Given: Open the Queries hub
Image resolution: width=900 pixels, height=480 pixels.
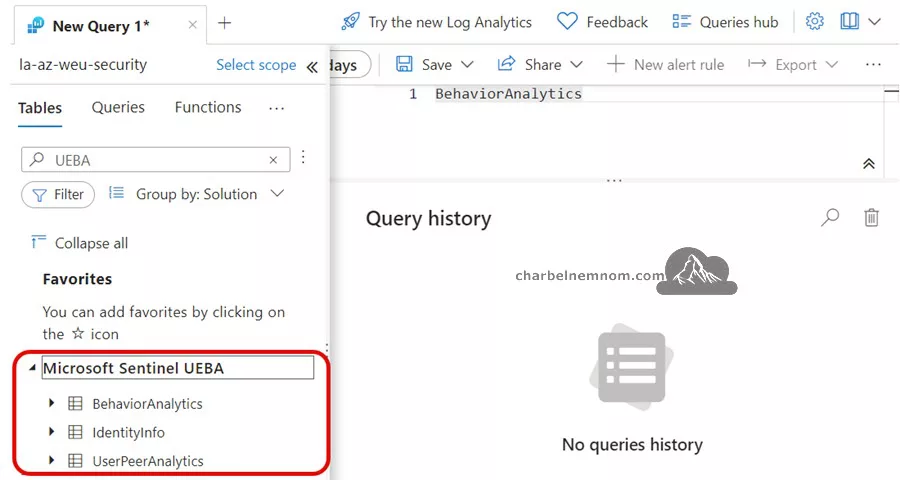Looking at the screenshot, I should [x=739, y=22].
